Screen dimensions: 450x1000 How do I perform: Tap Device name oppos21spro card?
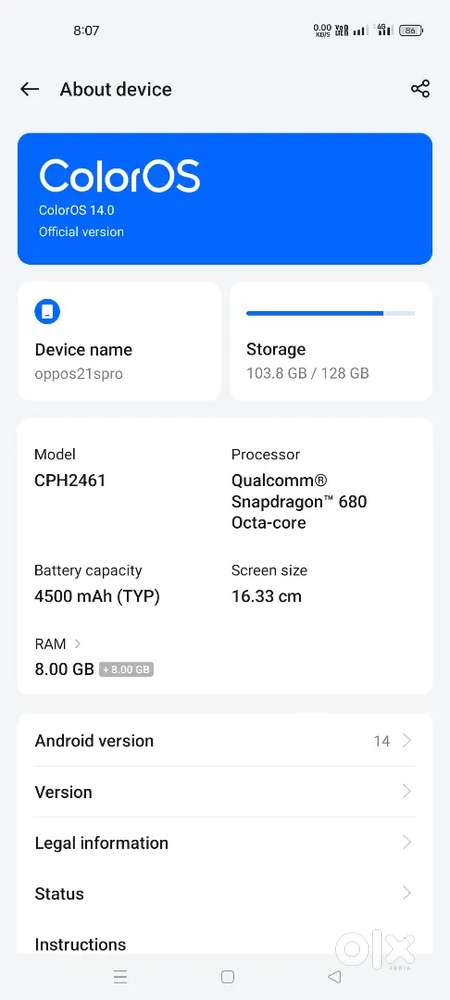(119, 341)
